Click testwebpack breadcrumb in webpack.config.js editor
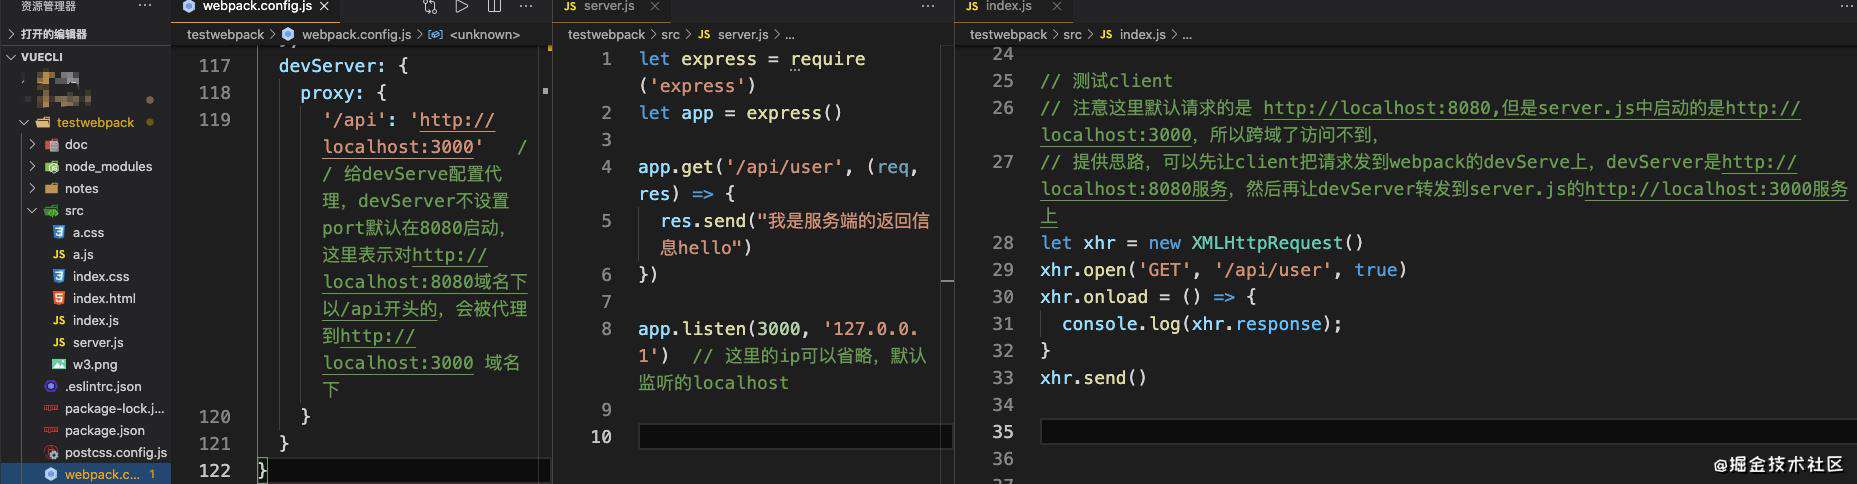Image resolution: width=1857 pixels, height=484 pixels. (225, 34)
